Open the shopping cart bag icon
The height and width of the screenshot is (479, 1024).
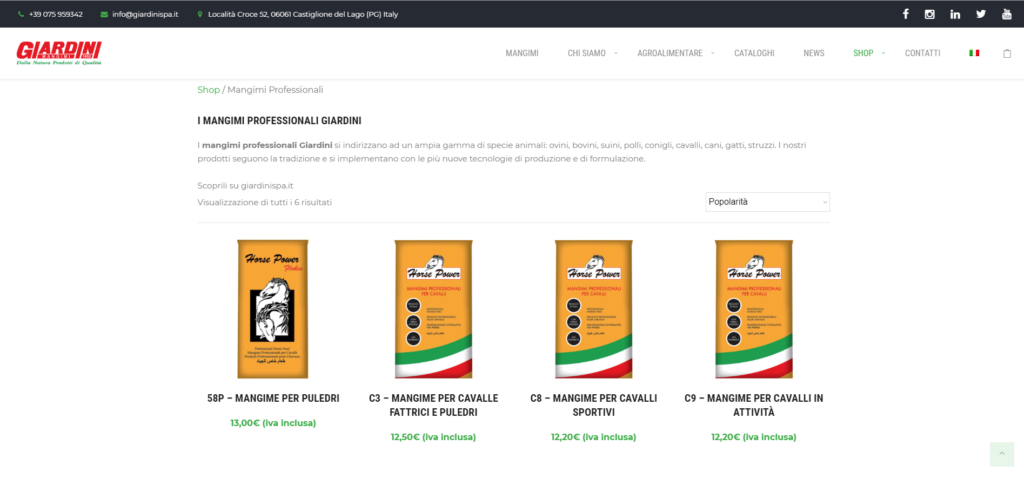click(x=1007, y=54)
